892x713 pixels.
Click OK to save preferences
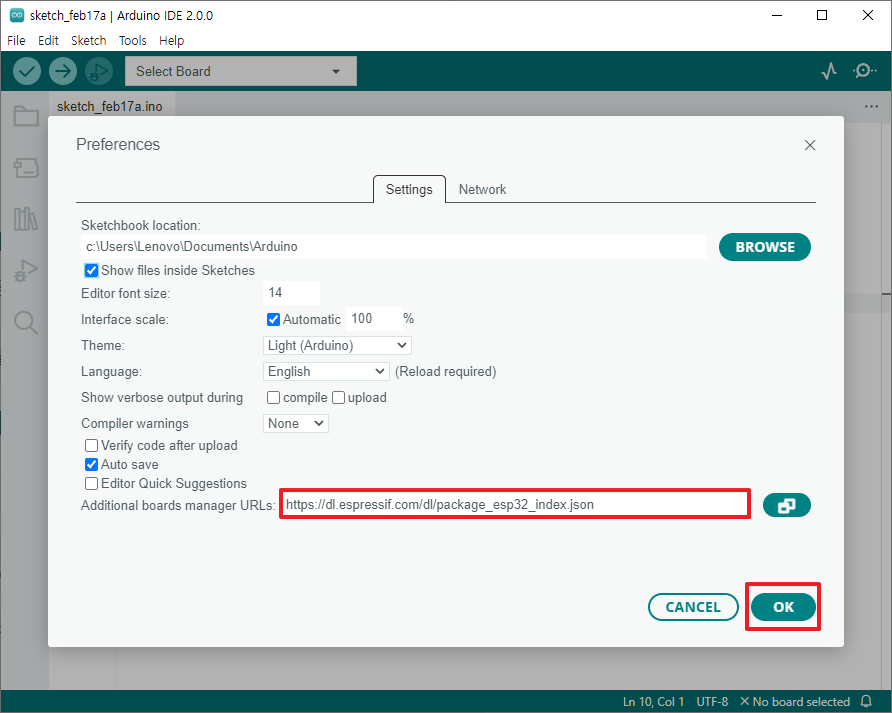click(x=783, y=607)
